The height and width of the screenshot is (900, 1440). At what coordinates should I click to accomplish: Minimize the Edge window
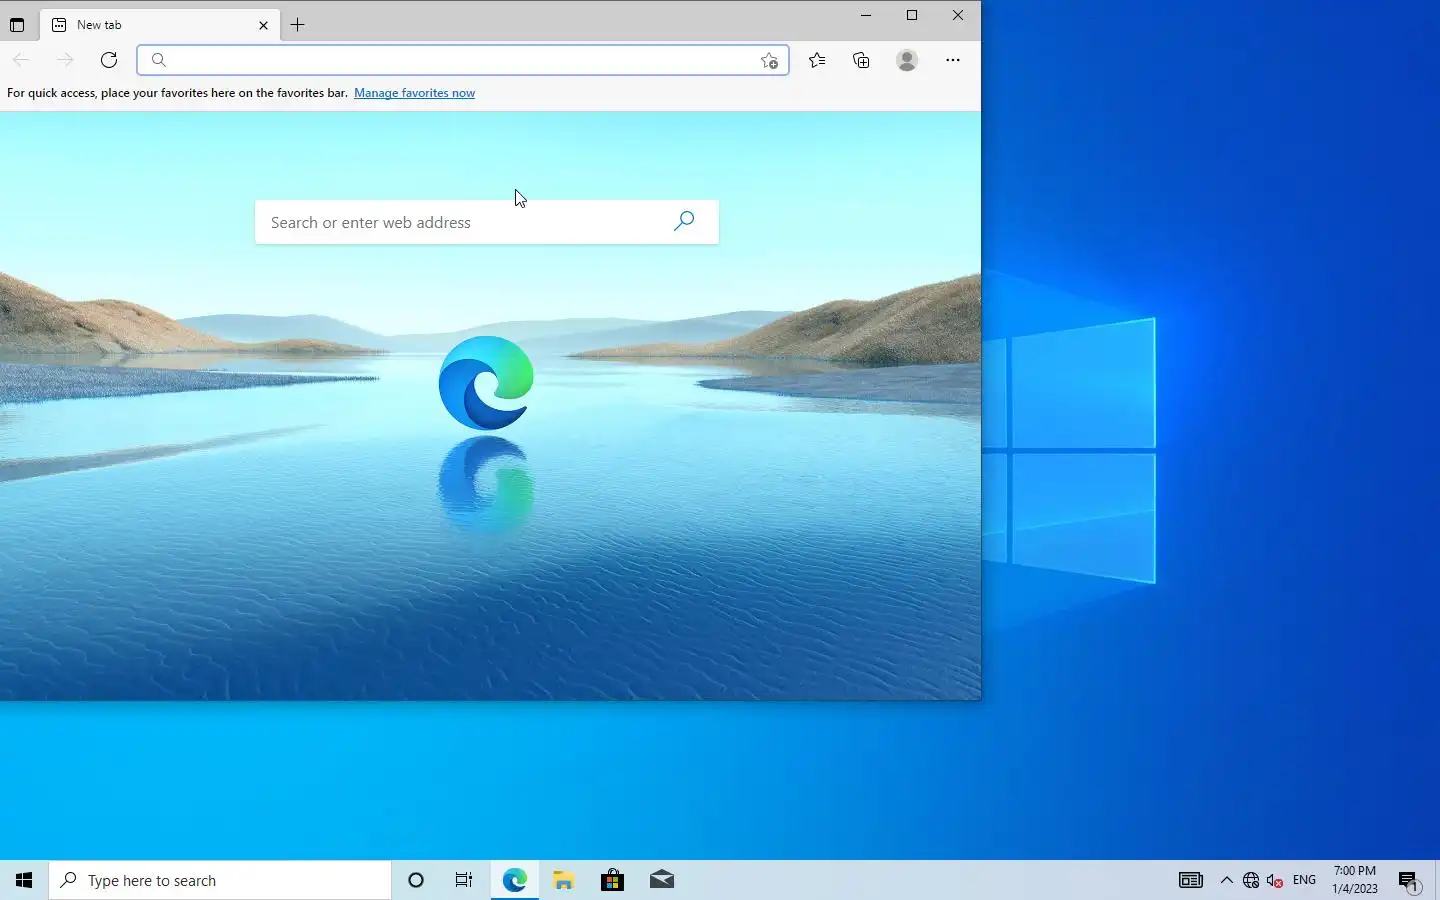point(866,15)
